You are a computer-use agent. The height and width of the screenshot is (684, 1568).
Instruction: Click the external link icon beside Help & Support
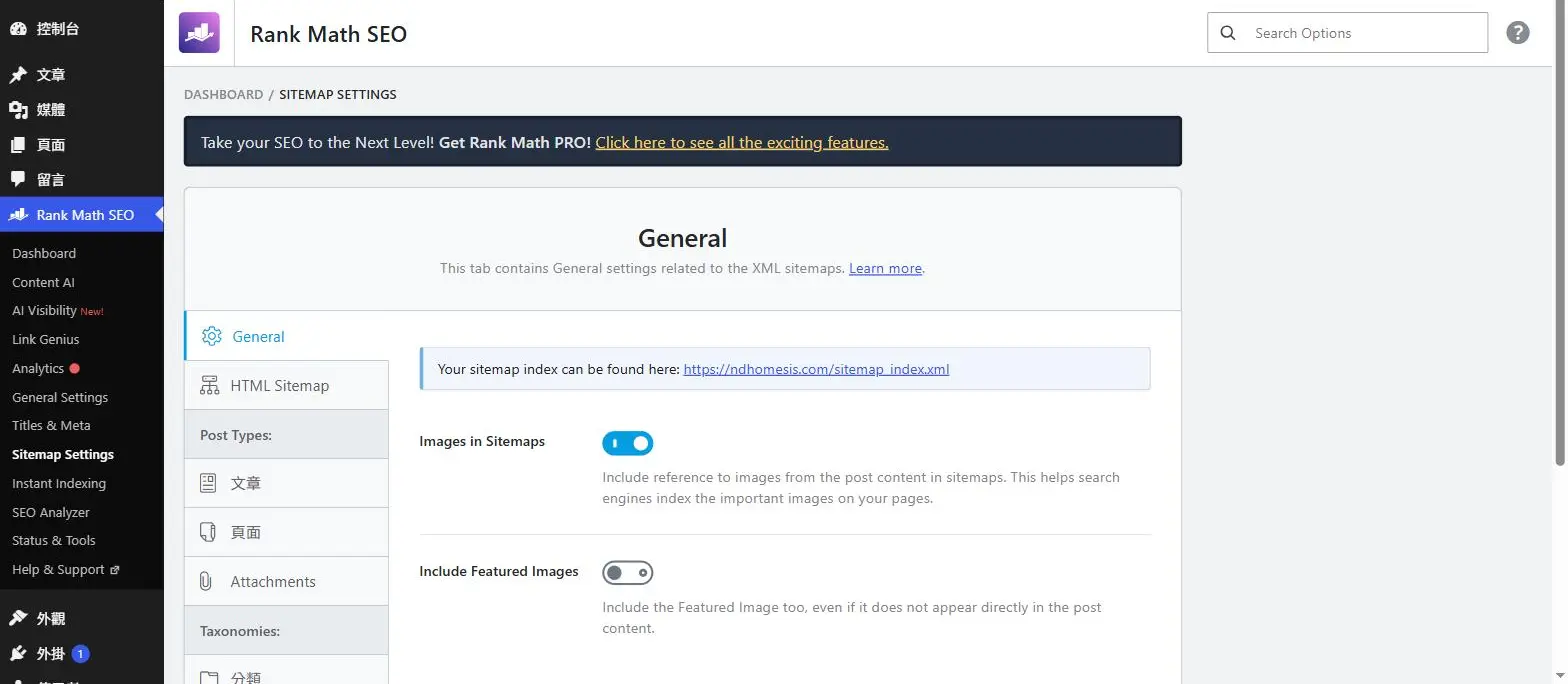click(x=114, y=570)
